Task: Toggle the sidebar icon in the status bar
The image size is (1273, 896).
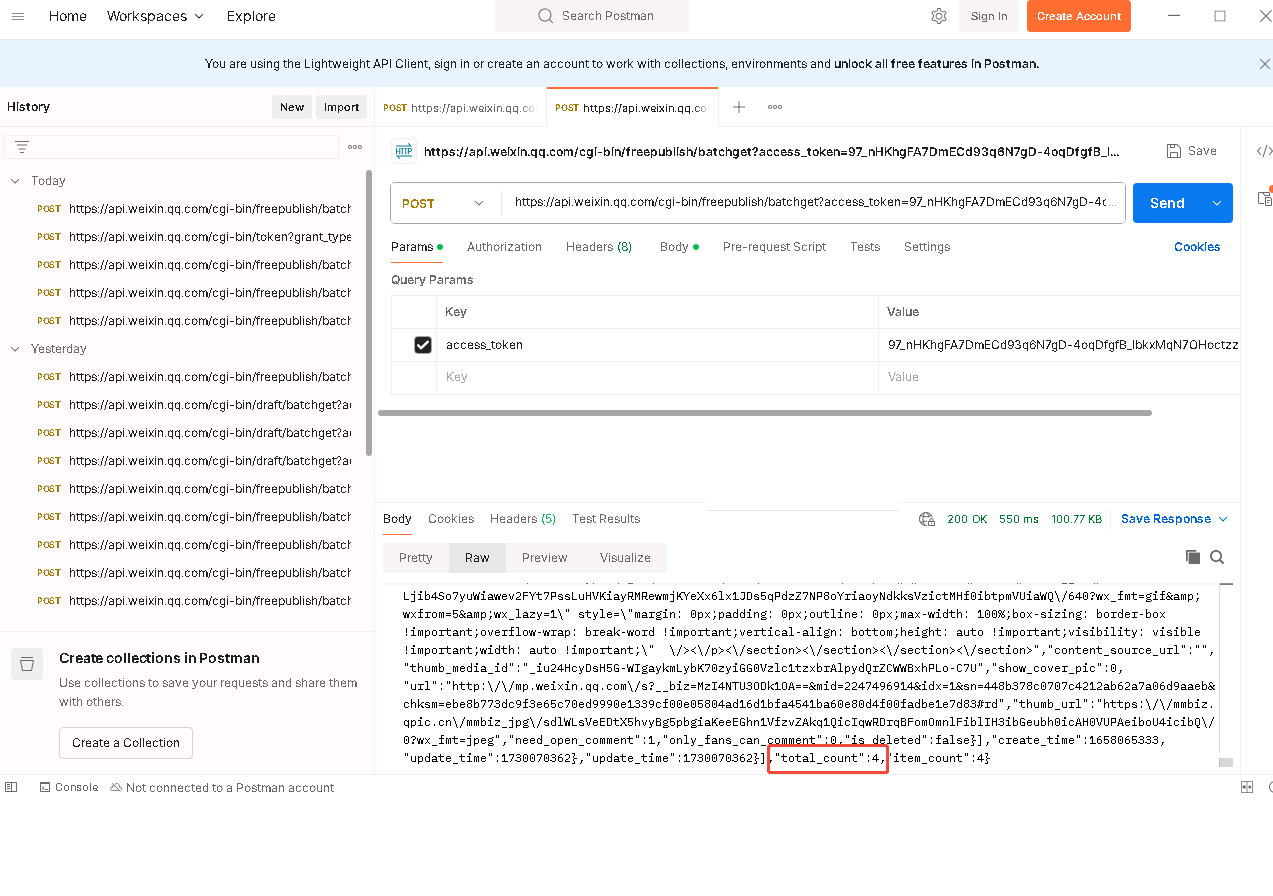Action: tap(12, 788)
